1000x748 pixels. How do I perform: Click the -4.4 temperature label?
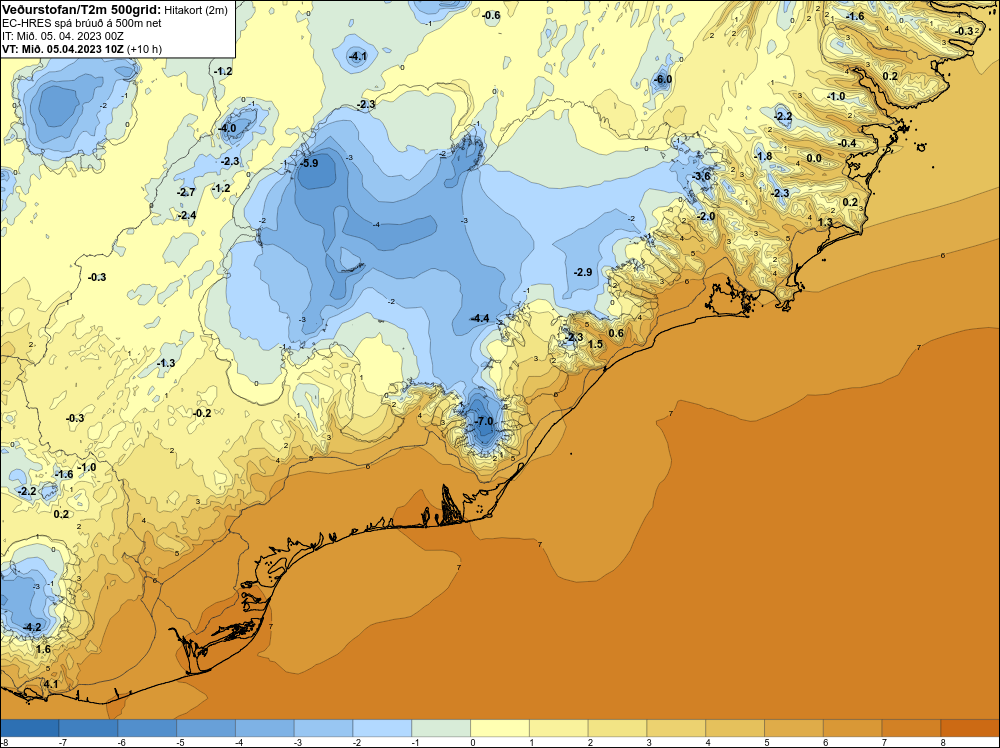coord(480,319)
